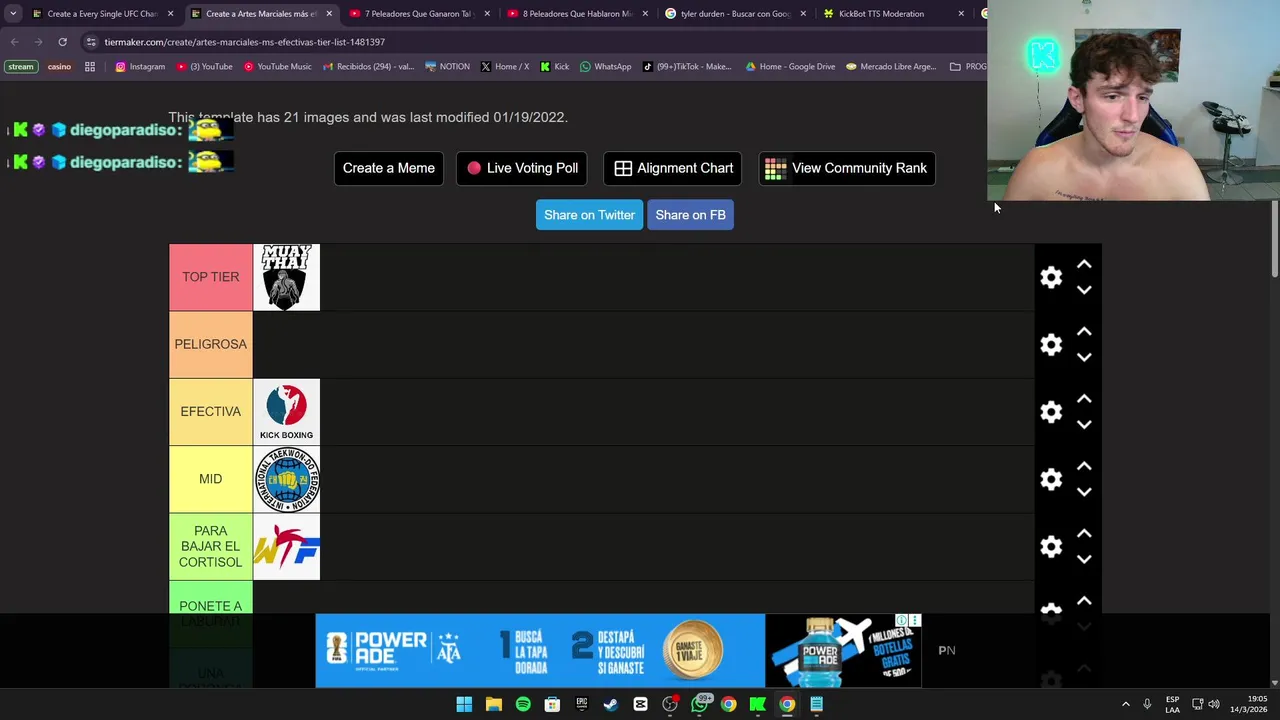The width and height of the screenshot is (1280, 720).
Task: Open Spotify from the taskbar
Action: click(x=523, y=704)
